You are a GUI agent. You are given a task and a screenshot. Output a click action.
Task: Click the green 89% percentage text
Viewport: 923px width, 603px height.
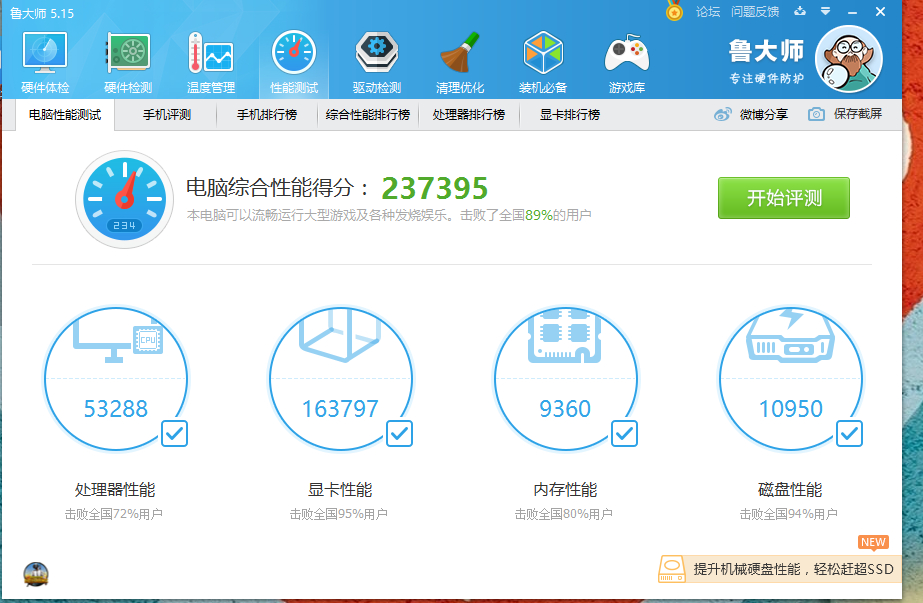pos(539,216)
